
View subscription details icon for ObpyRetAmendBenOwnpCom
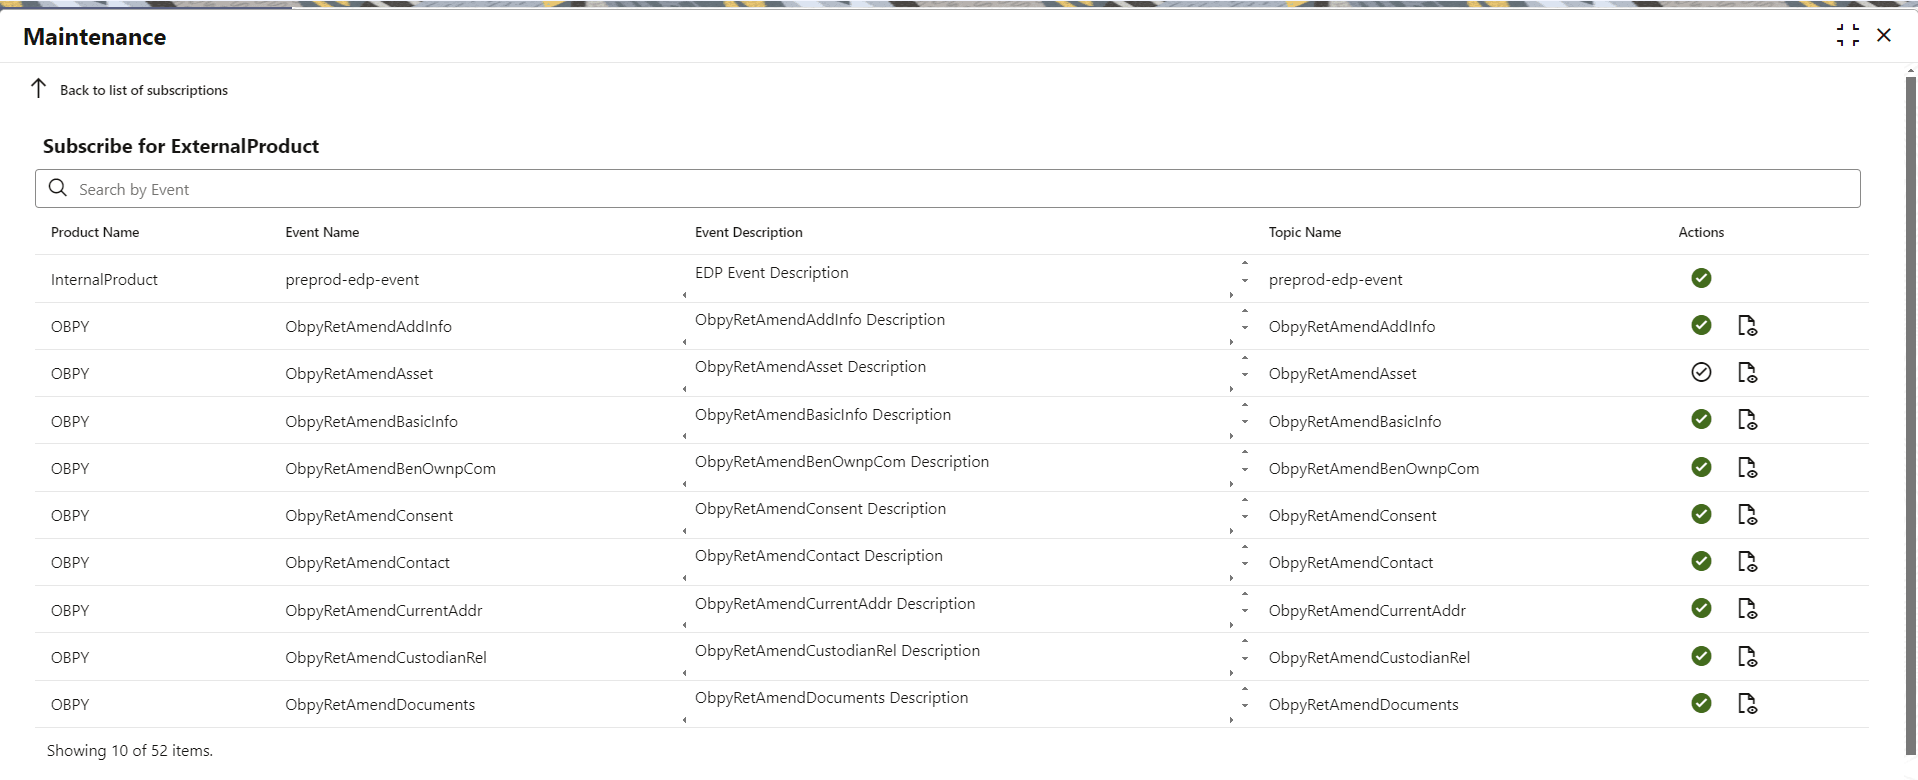pos(1747,467)
